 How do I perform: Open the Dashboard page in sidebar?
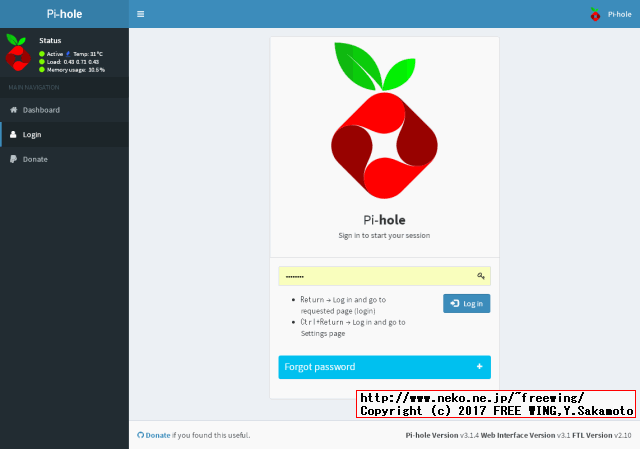(64, 110)
